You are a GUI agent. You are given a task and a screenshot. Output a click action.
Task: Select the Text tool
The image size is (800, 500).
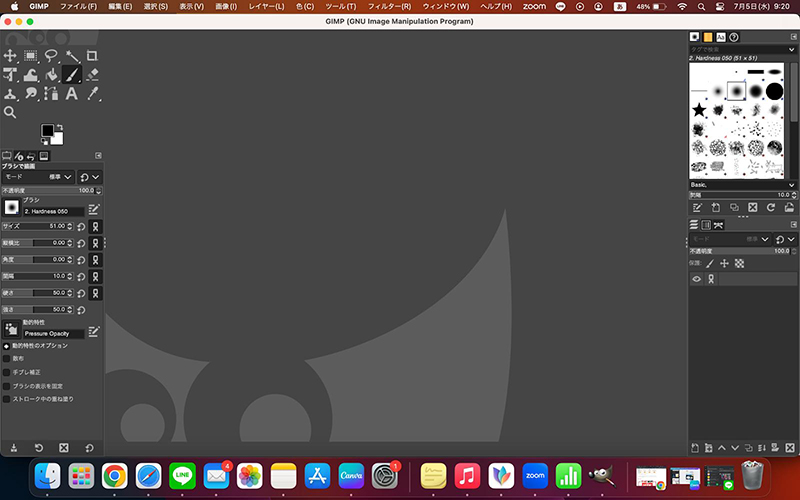(x=72, y=93)
